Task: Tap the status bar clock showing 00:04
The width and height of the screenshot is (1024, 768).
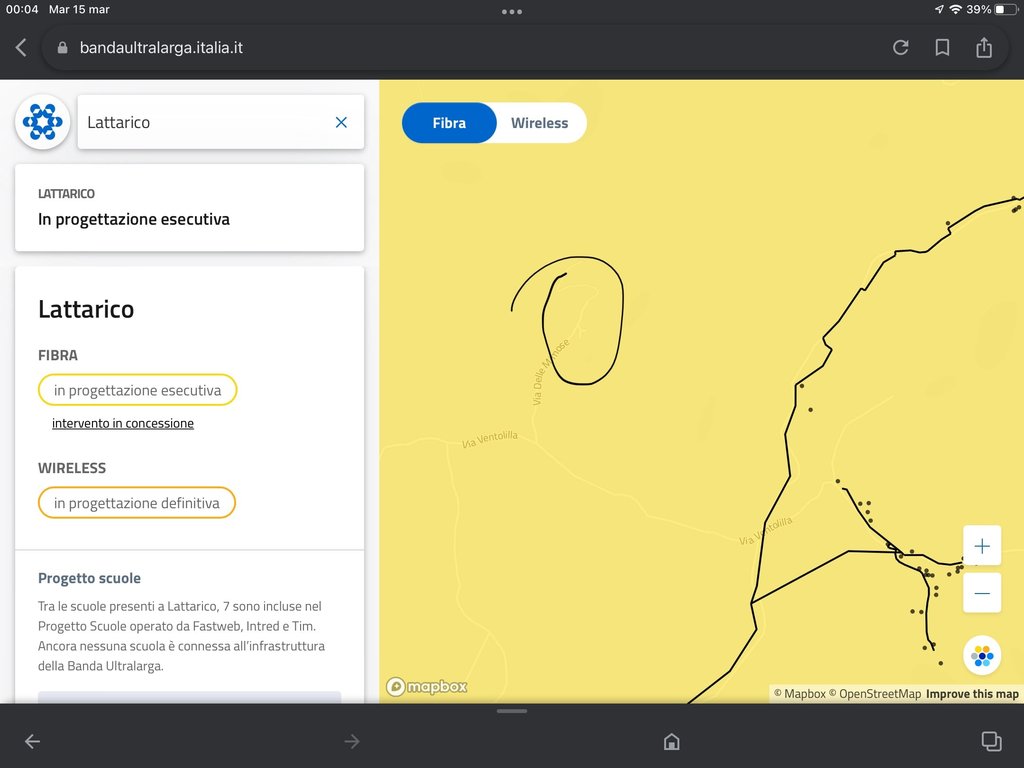Action: (x=22, y=9)
